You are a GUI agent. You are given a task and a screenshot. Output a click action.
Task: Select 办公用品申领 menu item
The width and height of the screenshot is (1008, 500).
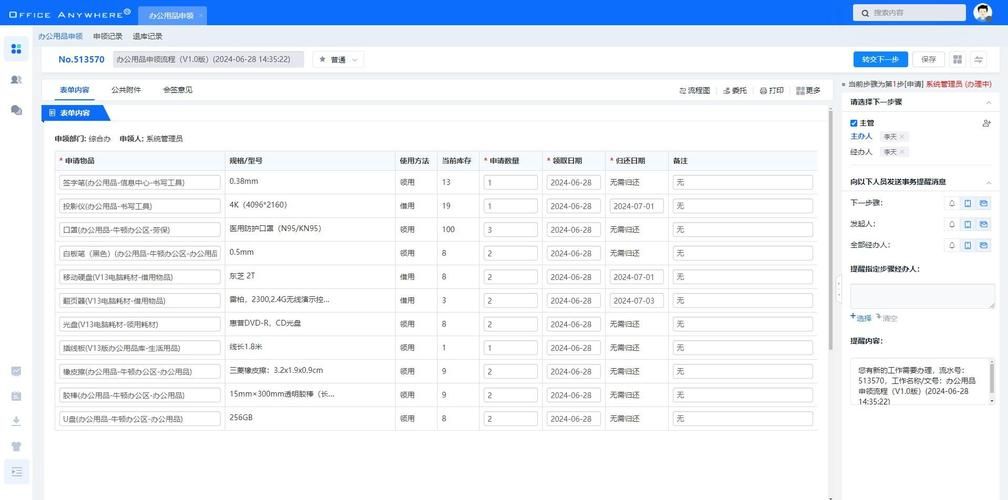coord(60,37)
